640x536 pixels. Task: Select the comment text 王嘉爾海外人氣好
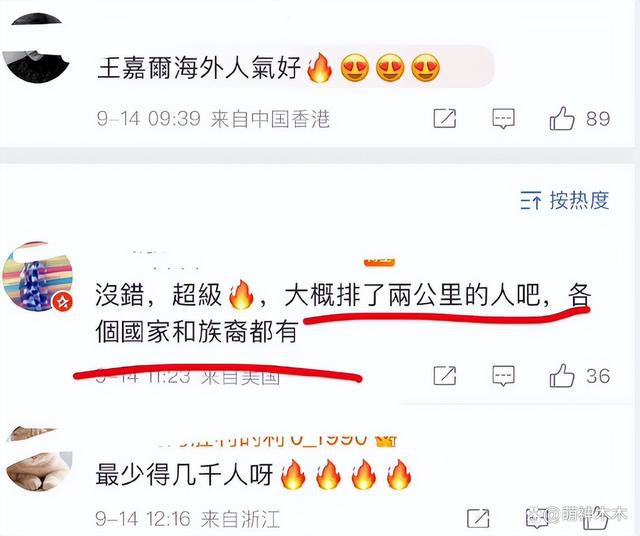[x=199, y=67]
